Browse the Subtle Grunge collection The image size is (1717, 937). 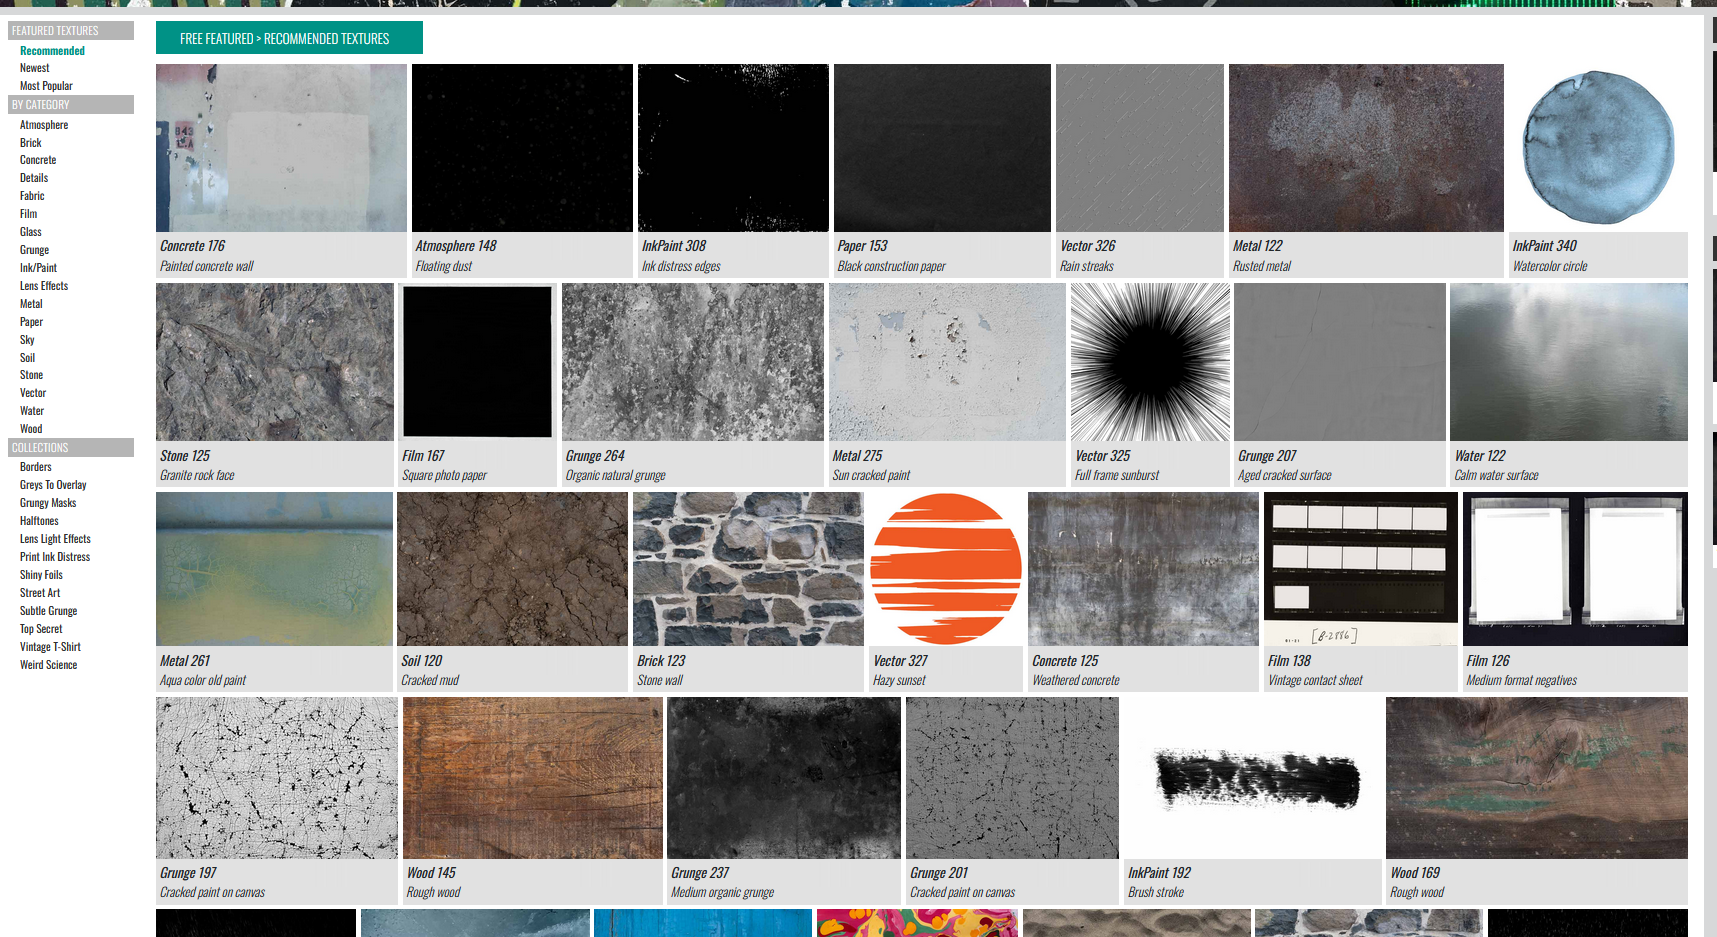pos(48,611)
